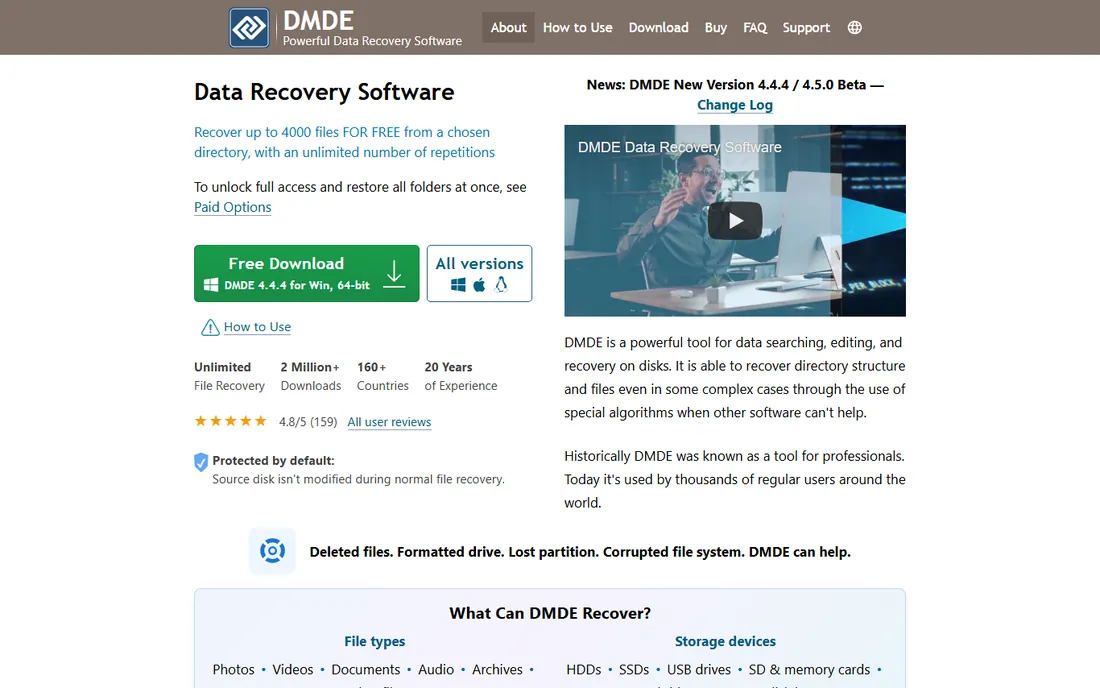Image resolution: width=1100 pixels, height=688 pixels.
Task: Open the Buy menu item
Action: 716,27
